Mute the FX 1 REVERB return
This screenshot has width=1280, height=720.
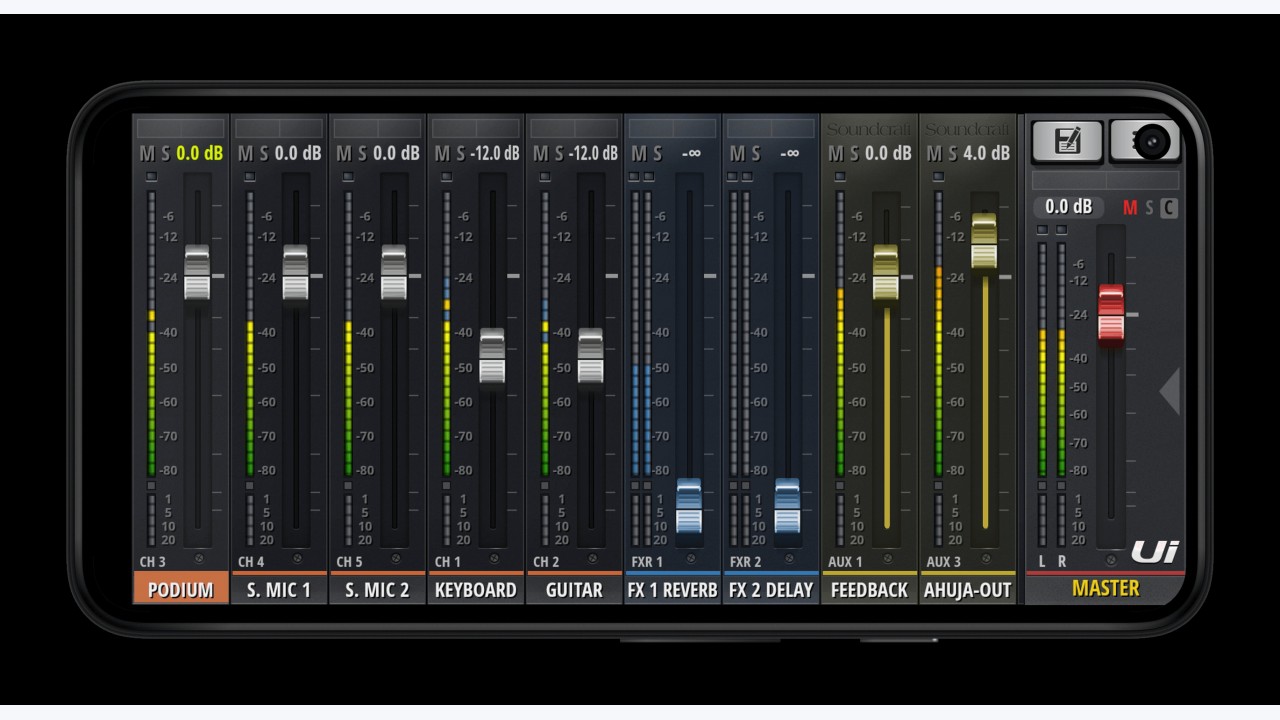638,154
